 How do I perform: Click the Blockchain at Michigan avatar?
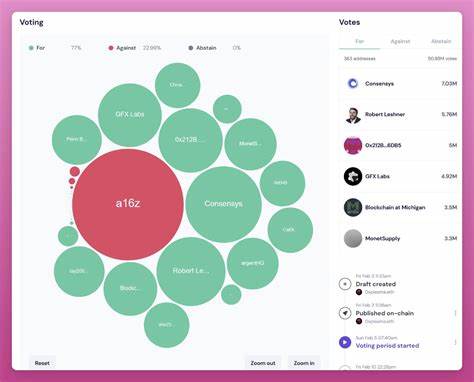tap(353, 207)
